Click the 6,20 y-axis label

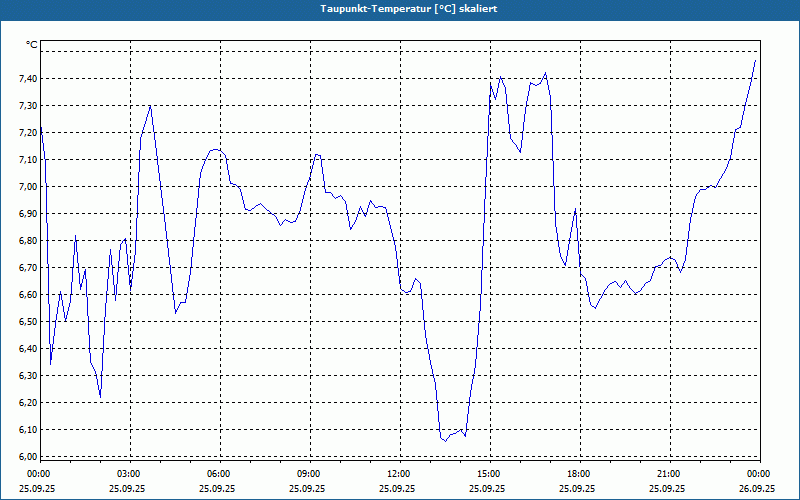click(28, 403)
